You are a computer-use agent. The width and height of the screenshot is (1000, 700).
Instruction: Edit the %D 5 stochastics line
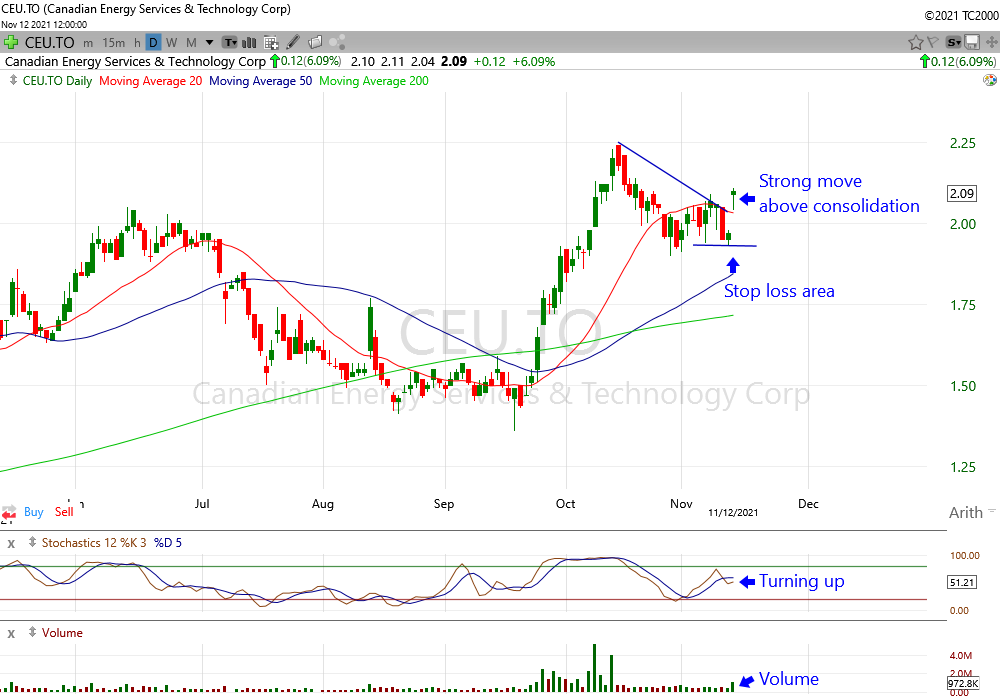pyautogui.click(x=168, y=543)
